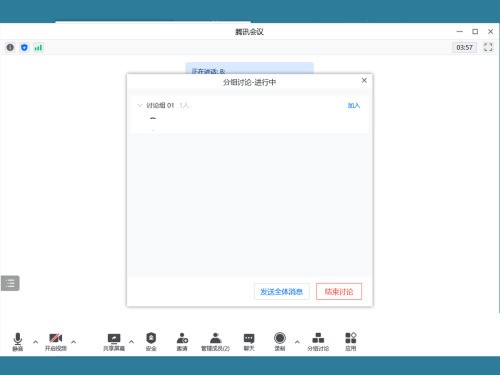This screenshot has height=375, width=500.
Task: Open the side list panel icon
Action: pyautogui.click(x=10, y=283)
